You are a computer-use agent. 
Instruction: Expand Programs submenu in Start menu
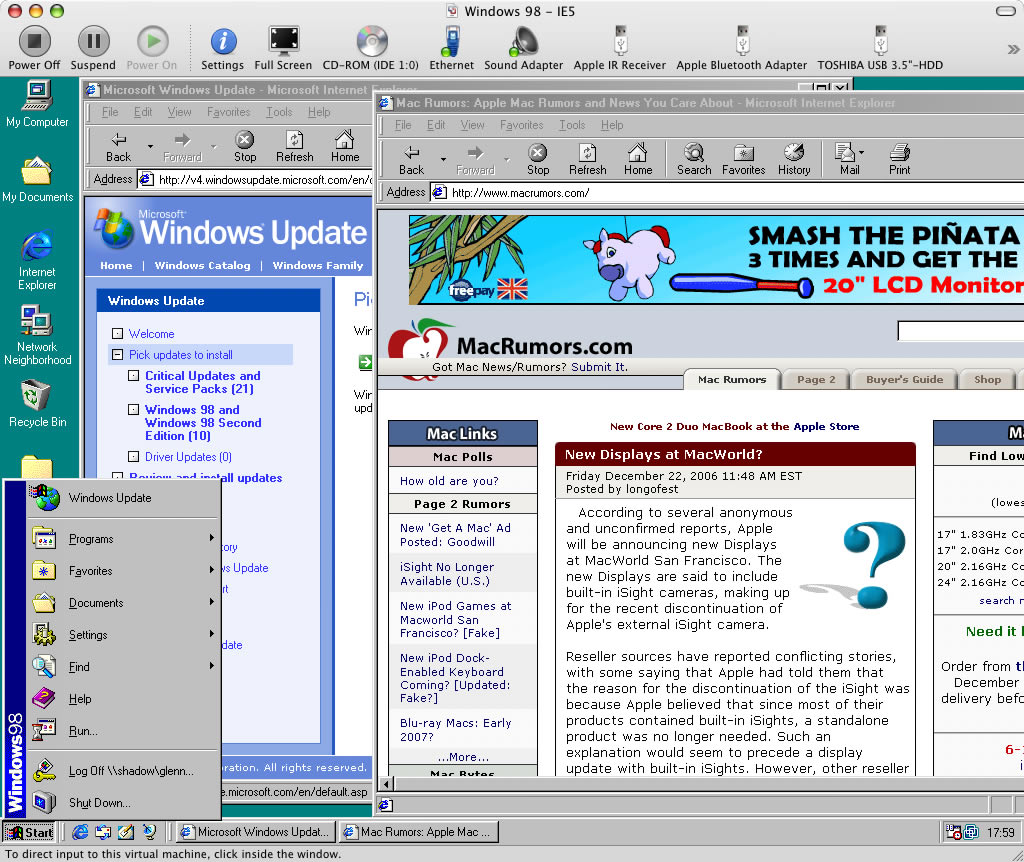[x=123, y=539]
